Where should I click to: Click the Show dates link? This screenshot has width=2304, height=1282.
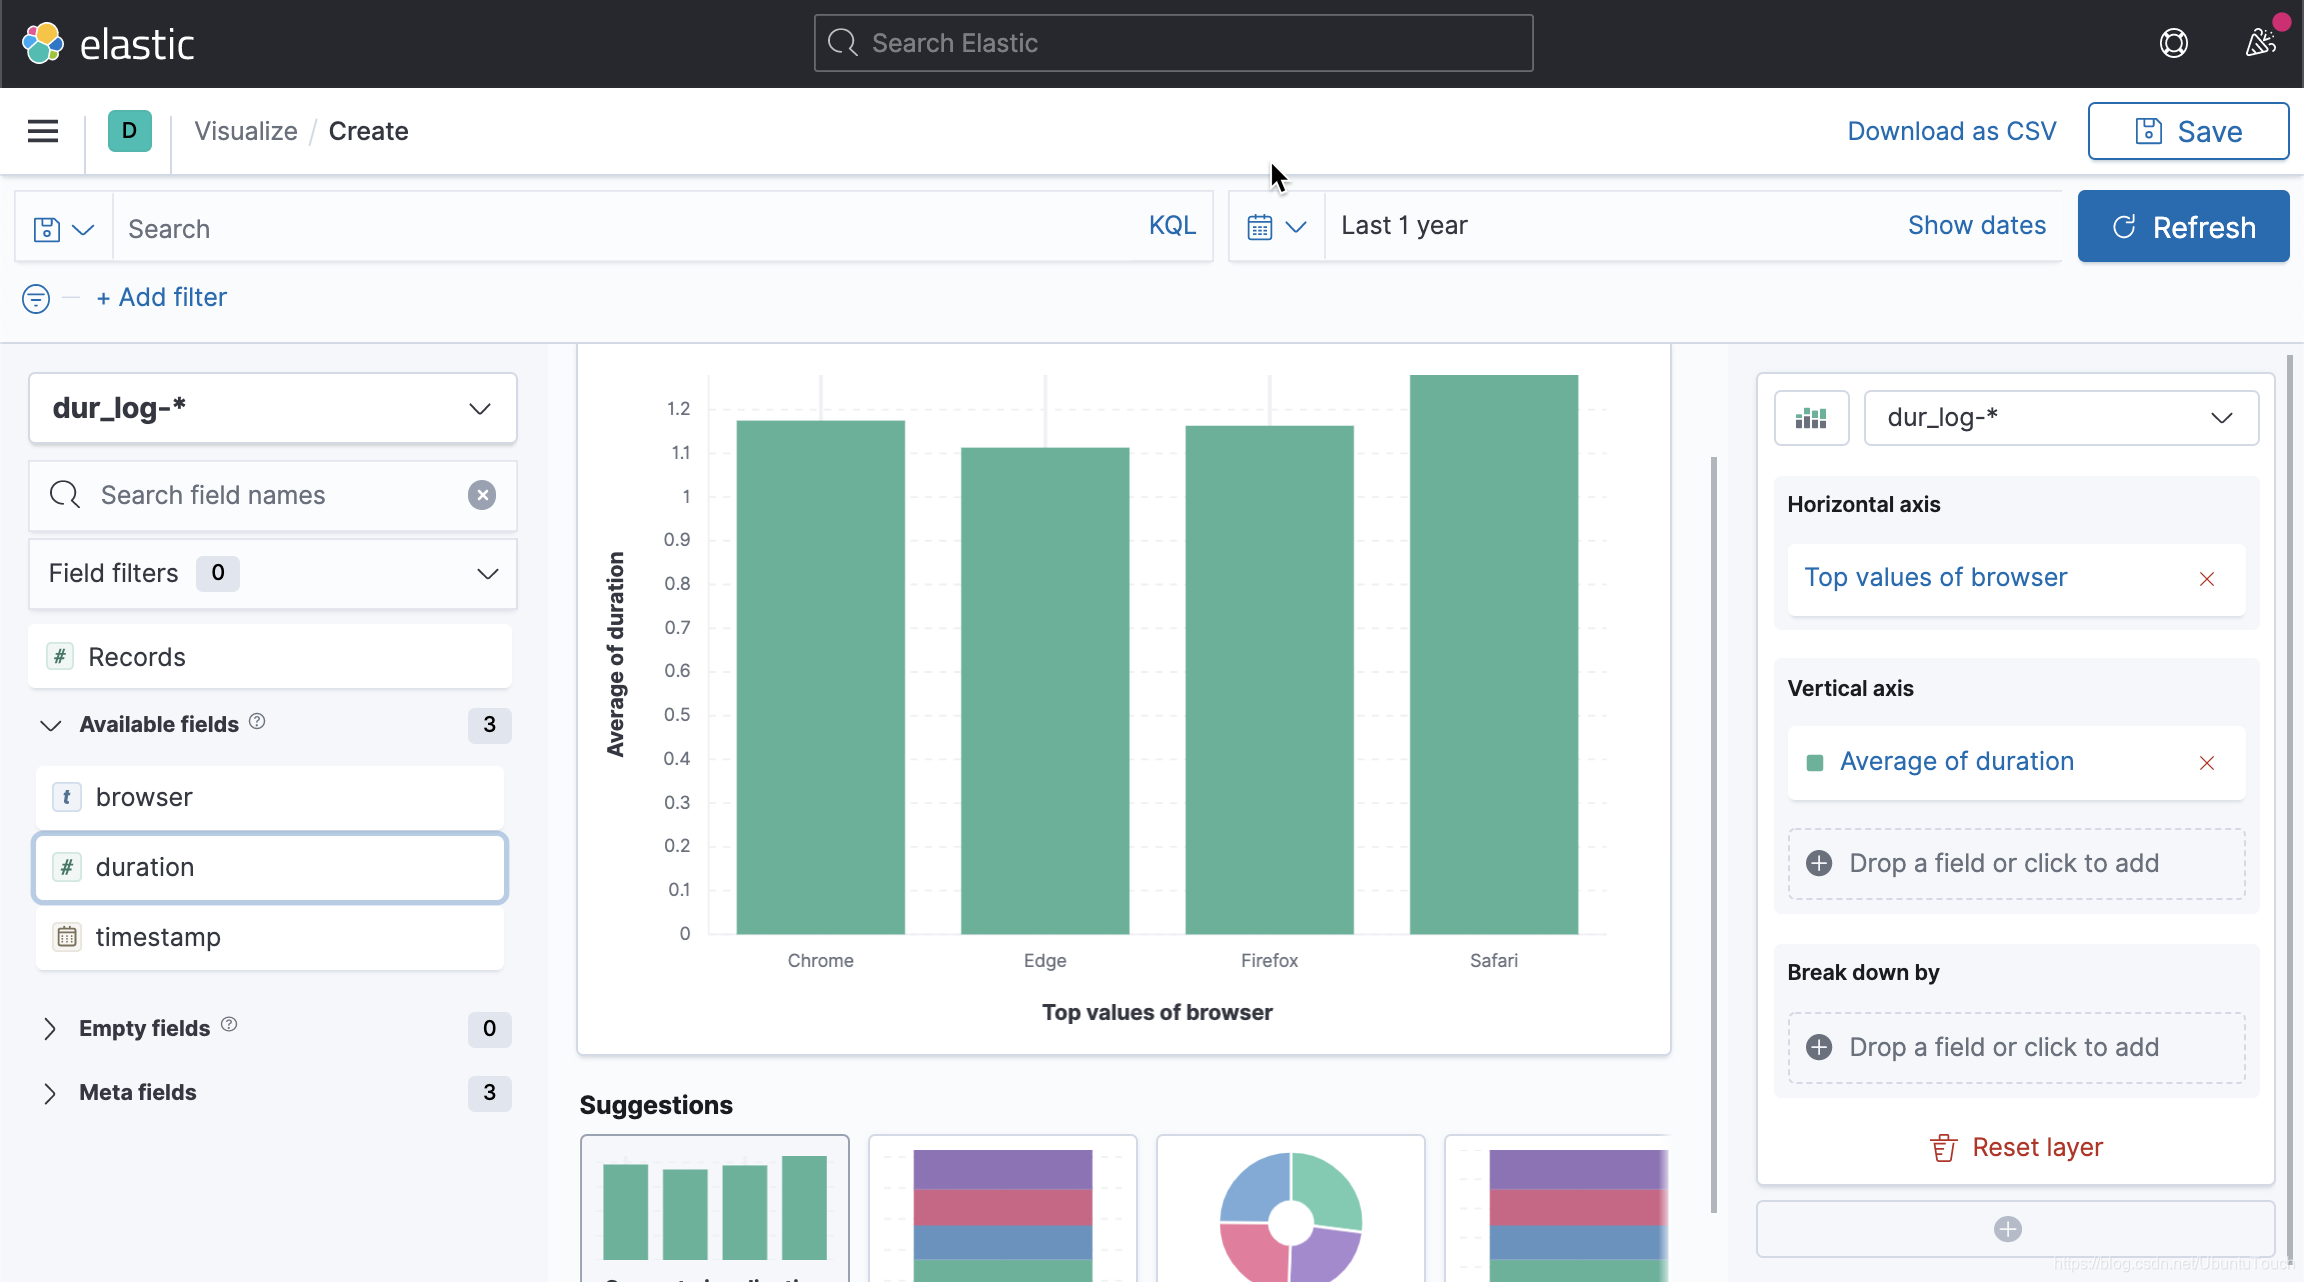(x=1977, y=226)
